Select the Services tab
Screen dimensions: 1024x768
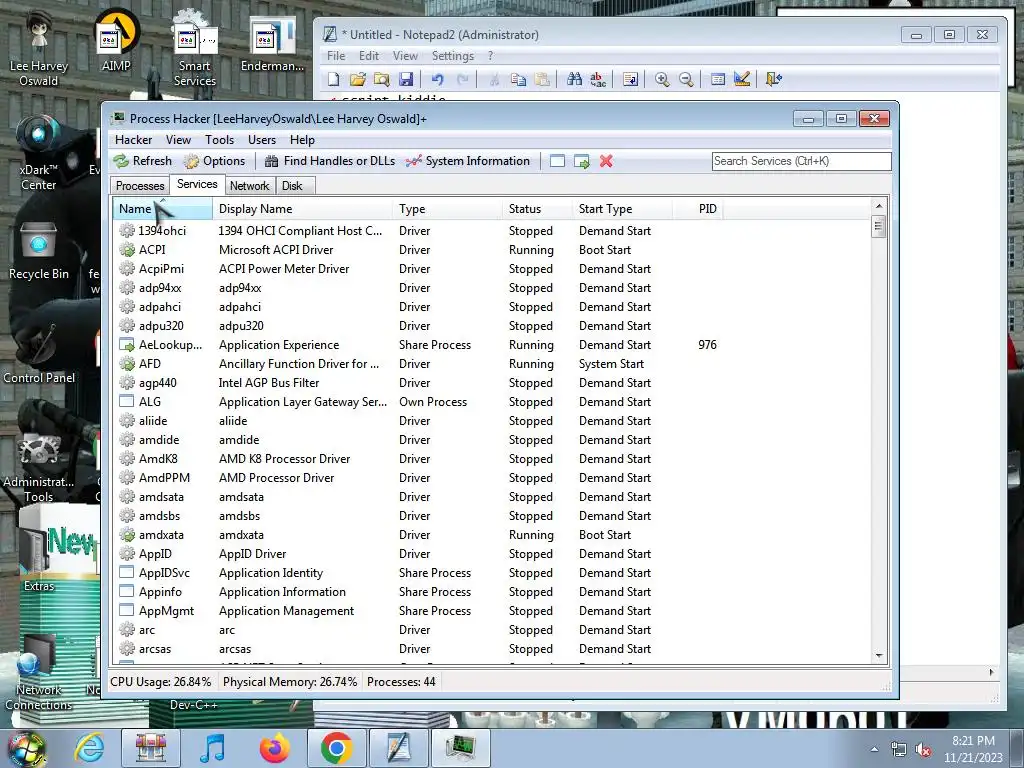[x=197, y=185]
